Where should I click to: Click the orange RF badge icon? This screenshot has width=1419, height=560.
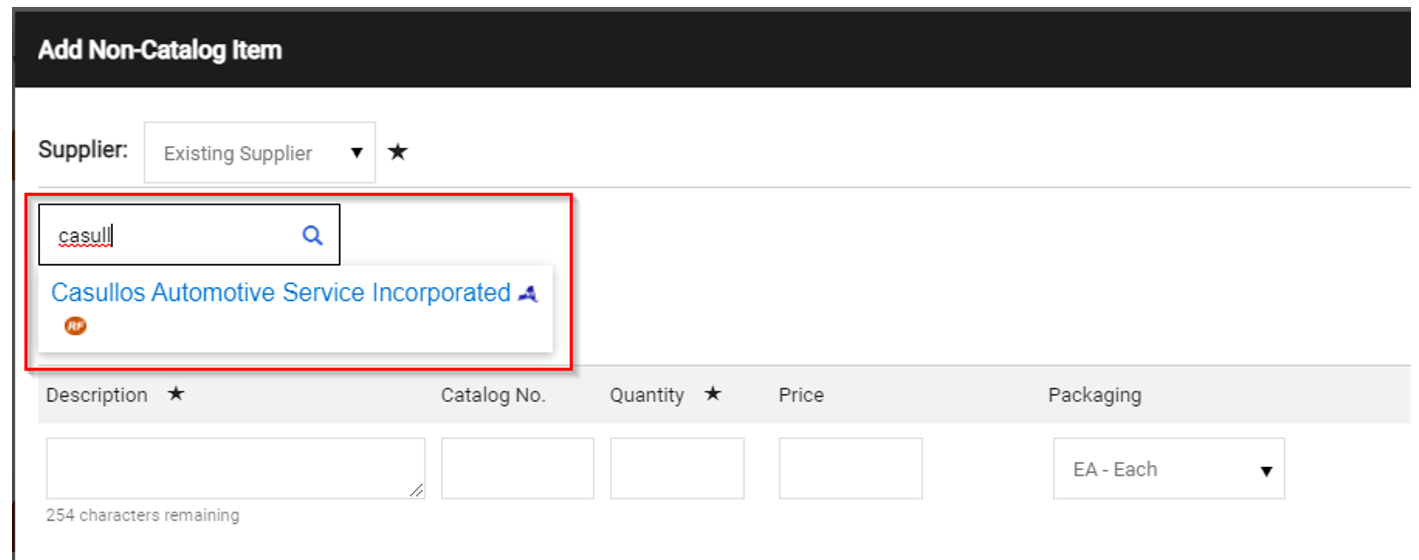click(x=75, y=325)
